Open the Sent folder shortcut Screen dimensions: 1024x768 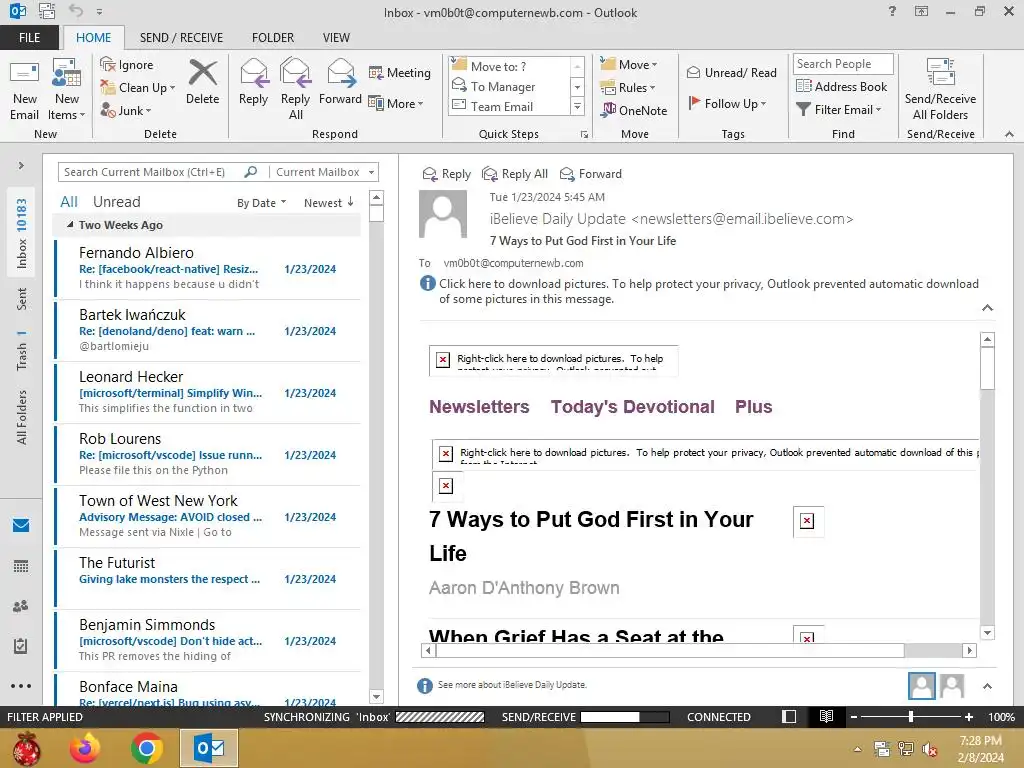coord(21,298)
